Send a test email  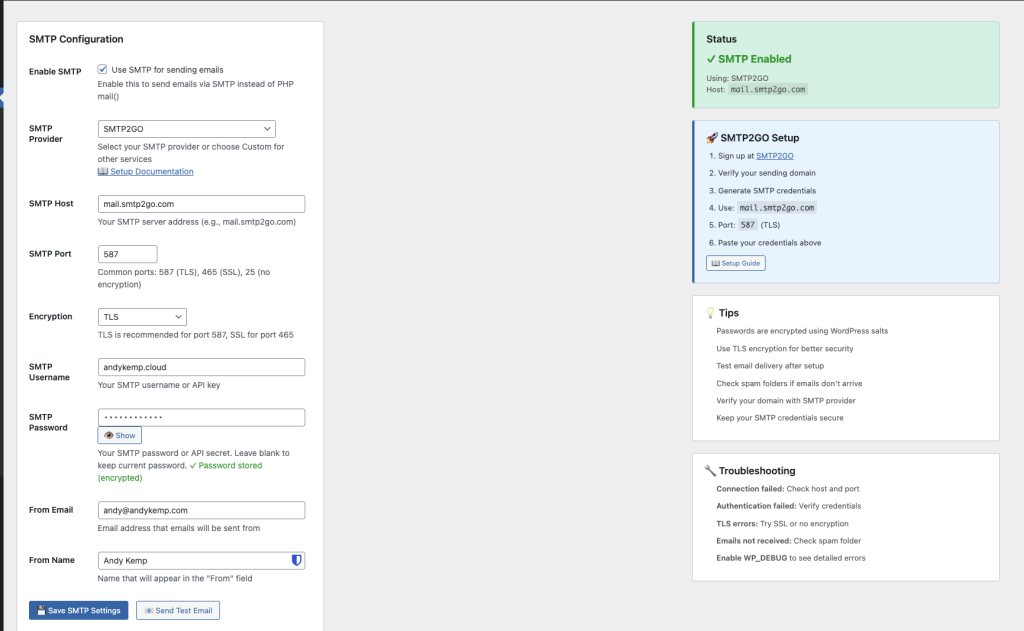(177, 610)
